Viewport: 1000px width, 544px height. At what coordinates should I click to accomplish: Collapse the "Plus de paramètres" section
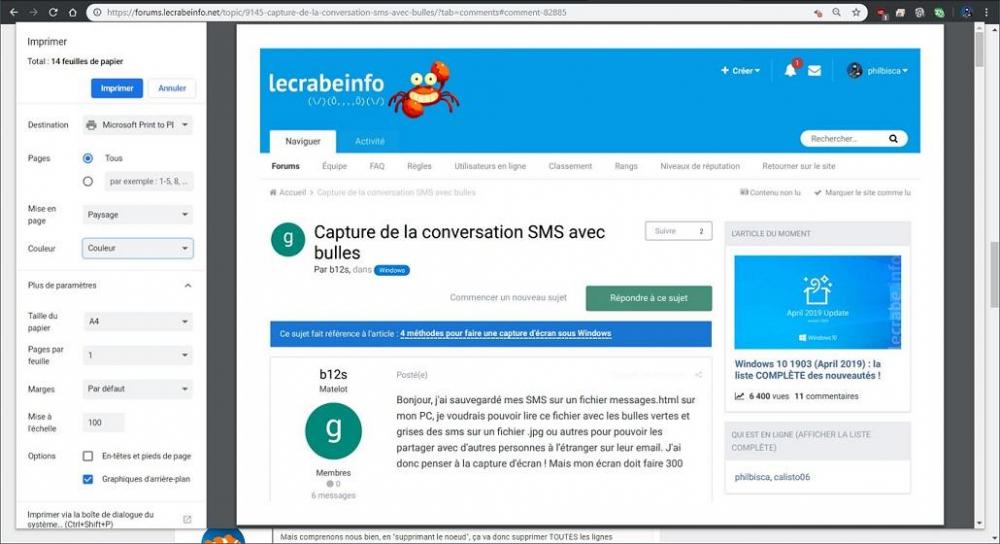click(187, 286)
